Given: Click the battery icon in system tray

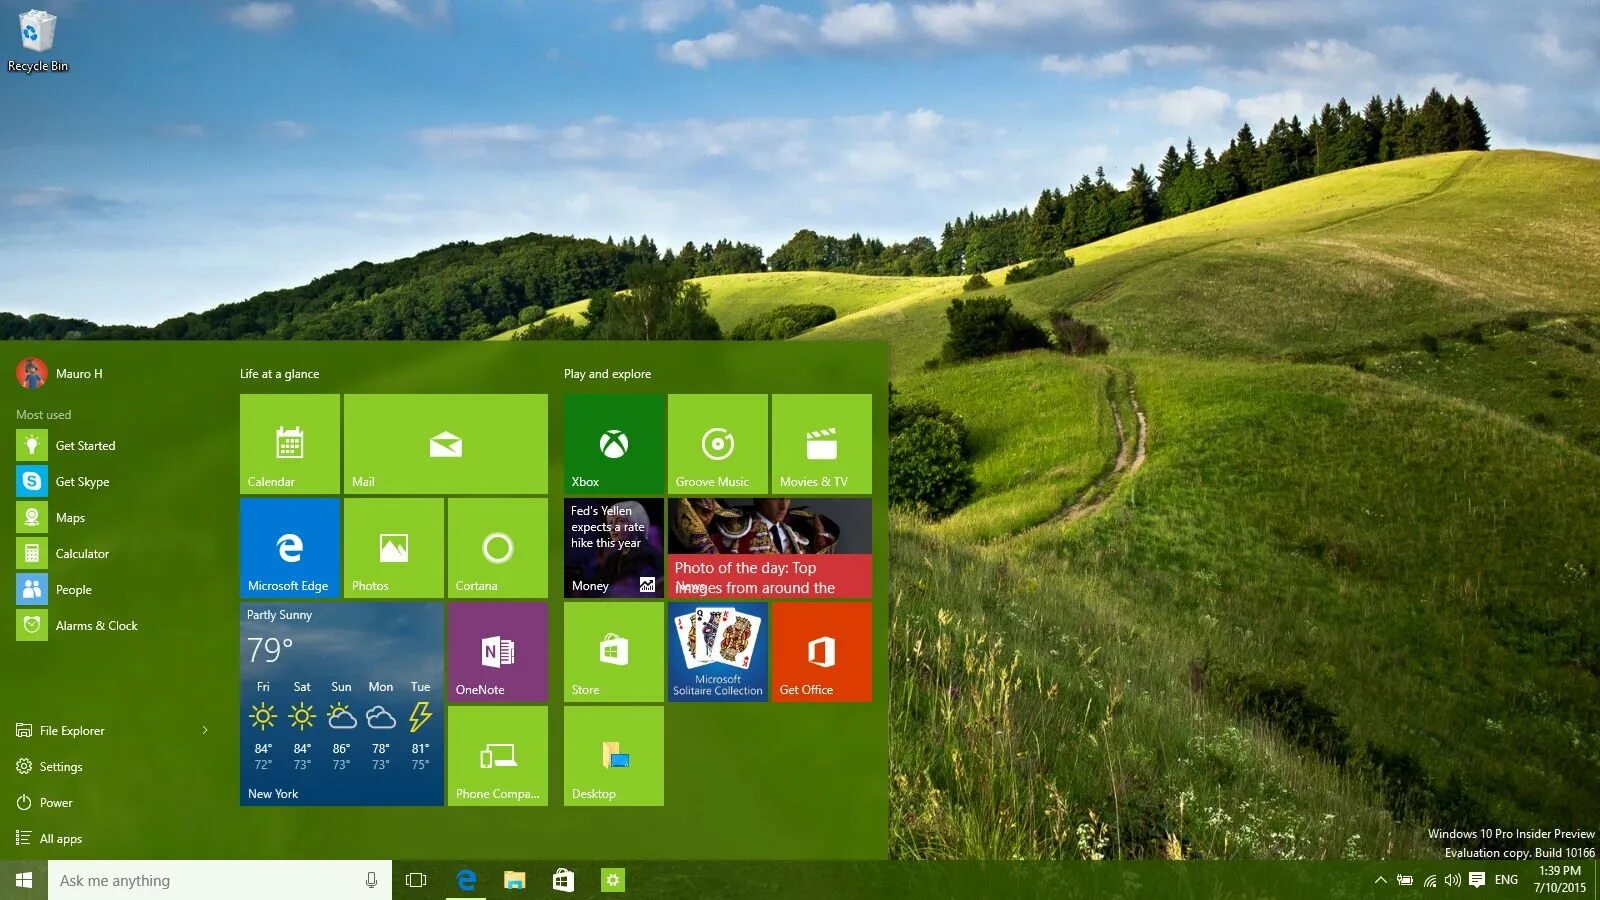Looking at the screenshot, I should 1405,880.
